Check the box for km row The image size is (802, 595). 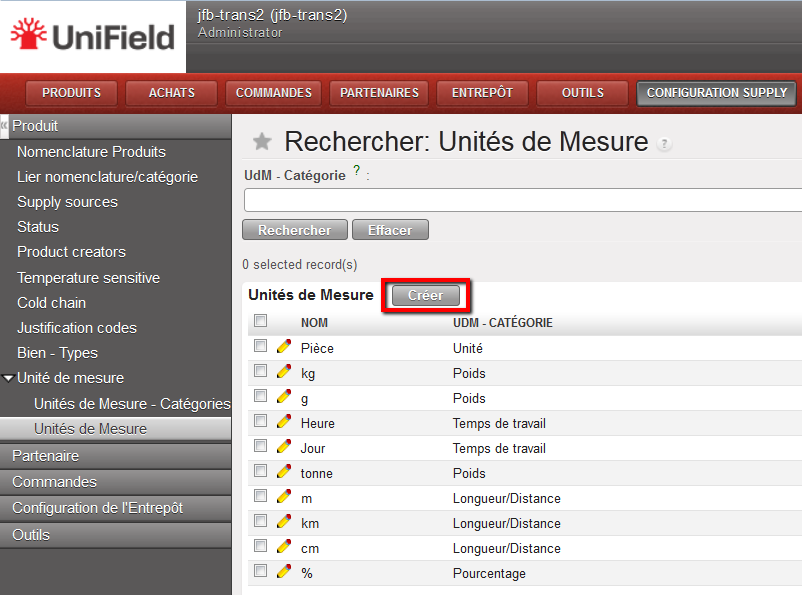[x=261, y=521]
